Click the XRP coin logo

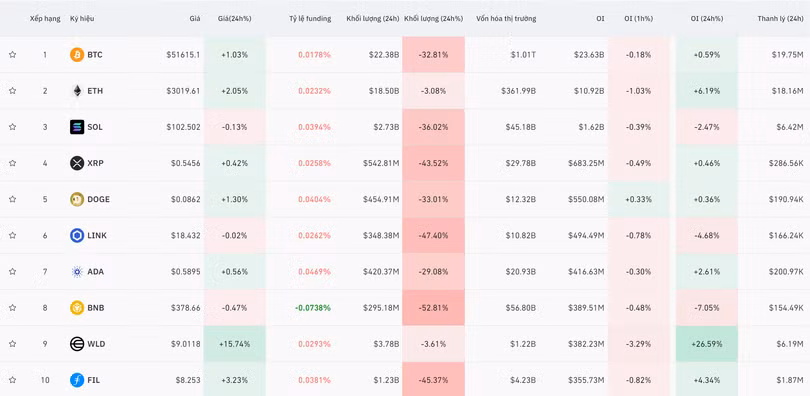pos(77,163)
